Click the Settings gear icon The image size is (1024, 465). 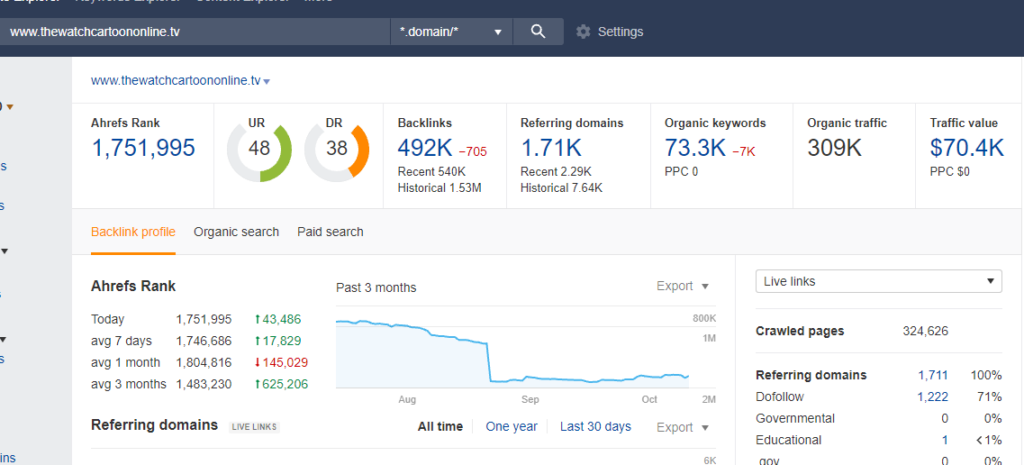pyautogui.click(x=583, y=31)
